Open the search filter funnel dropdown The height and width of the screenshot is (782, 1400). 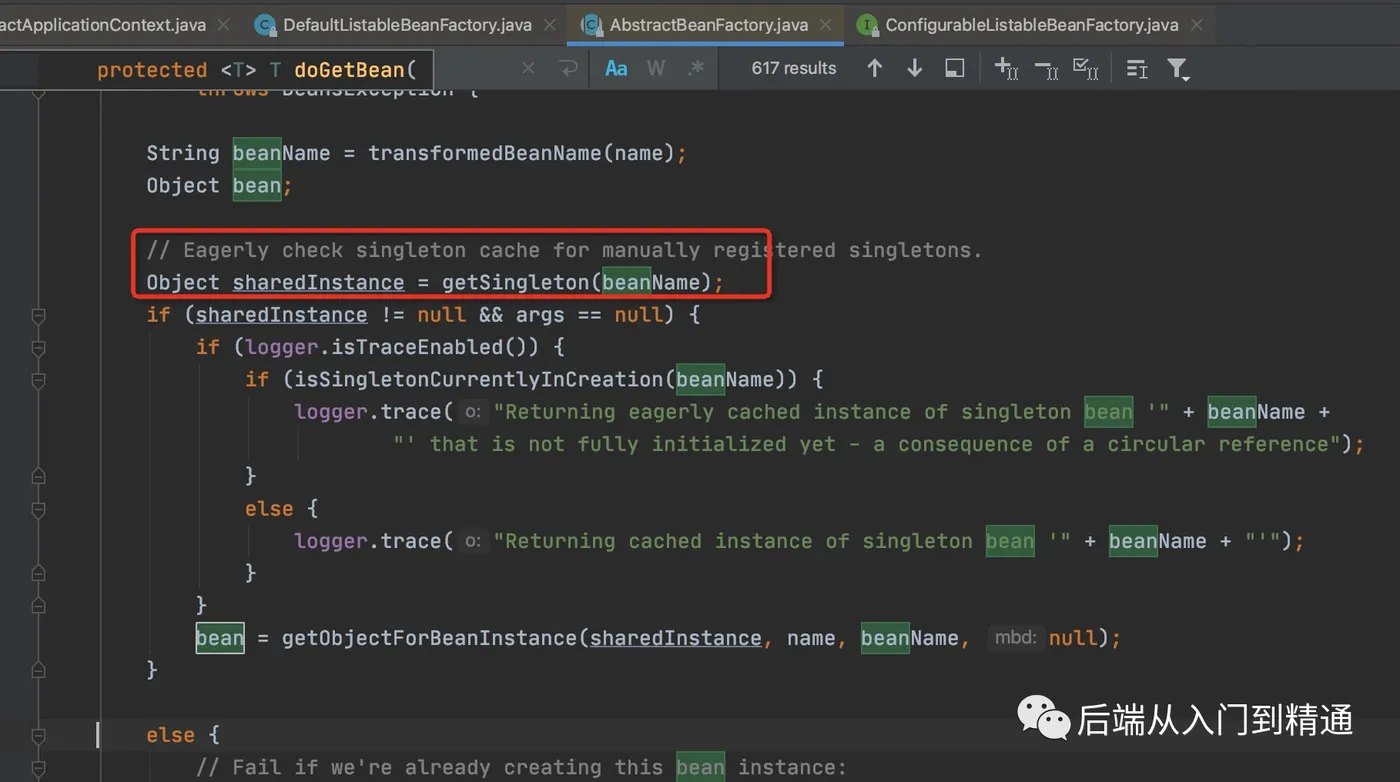1178,69
